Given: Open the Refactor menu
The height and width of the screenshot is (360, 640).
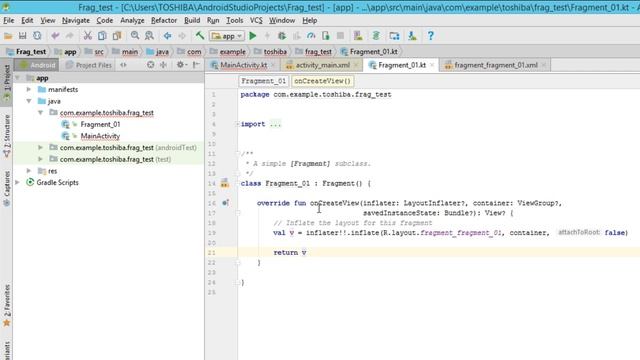Looking at the screenshot, I should [x=164, y=20].
